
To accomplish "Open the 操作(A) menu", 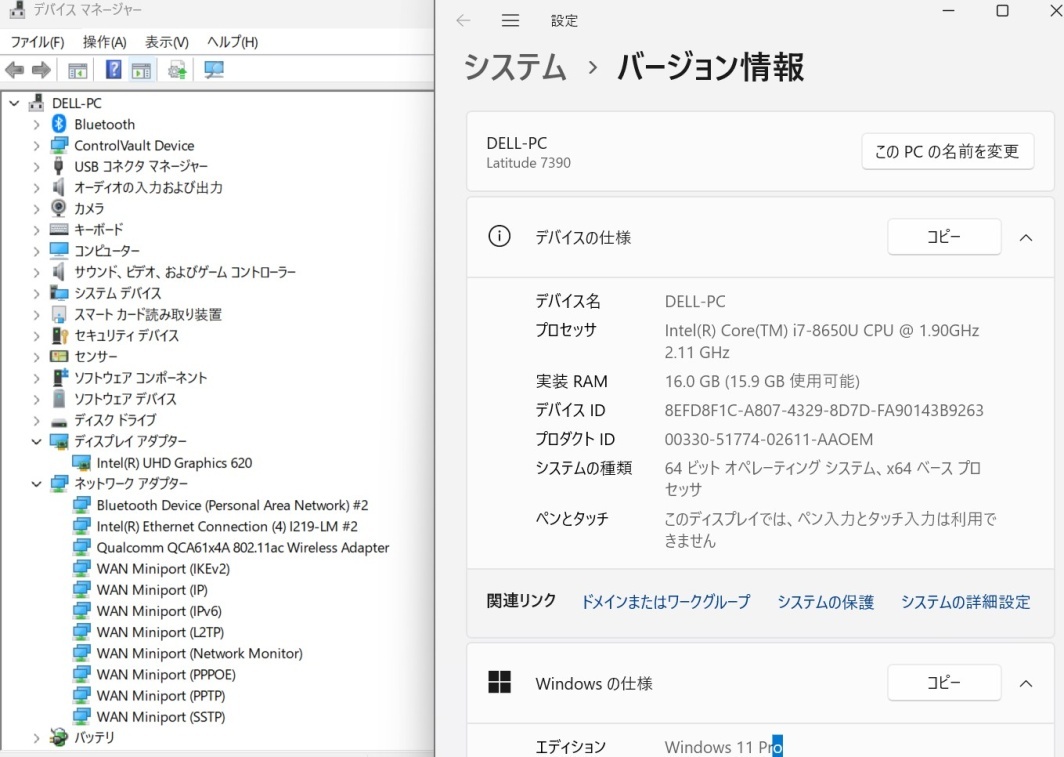I will [x=104, y=42].
